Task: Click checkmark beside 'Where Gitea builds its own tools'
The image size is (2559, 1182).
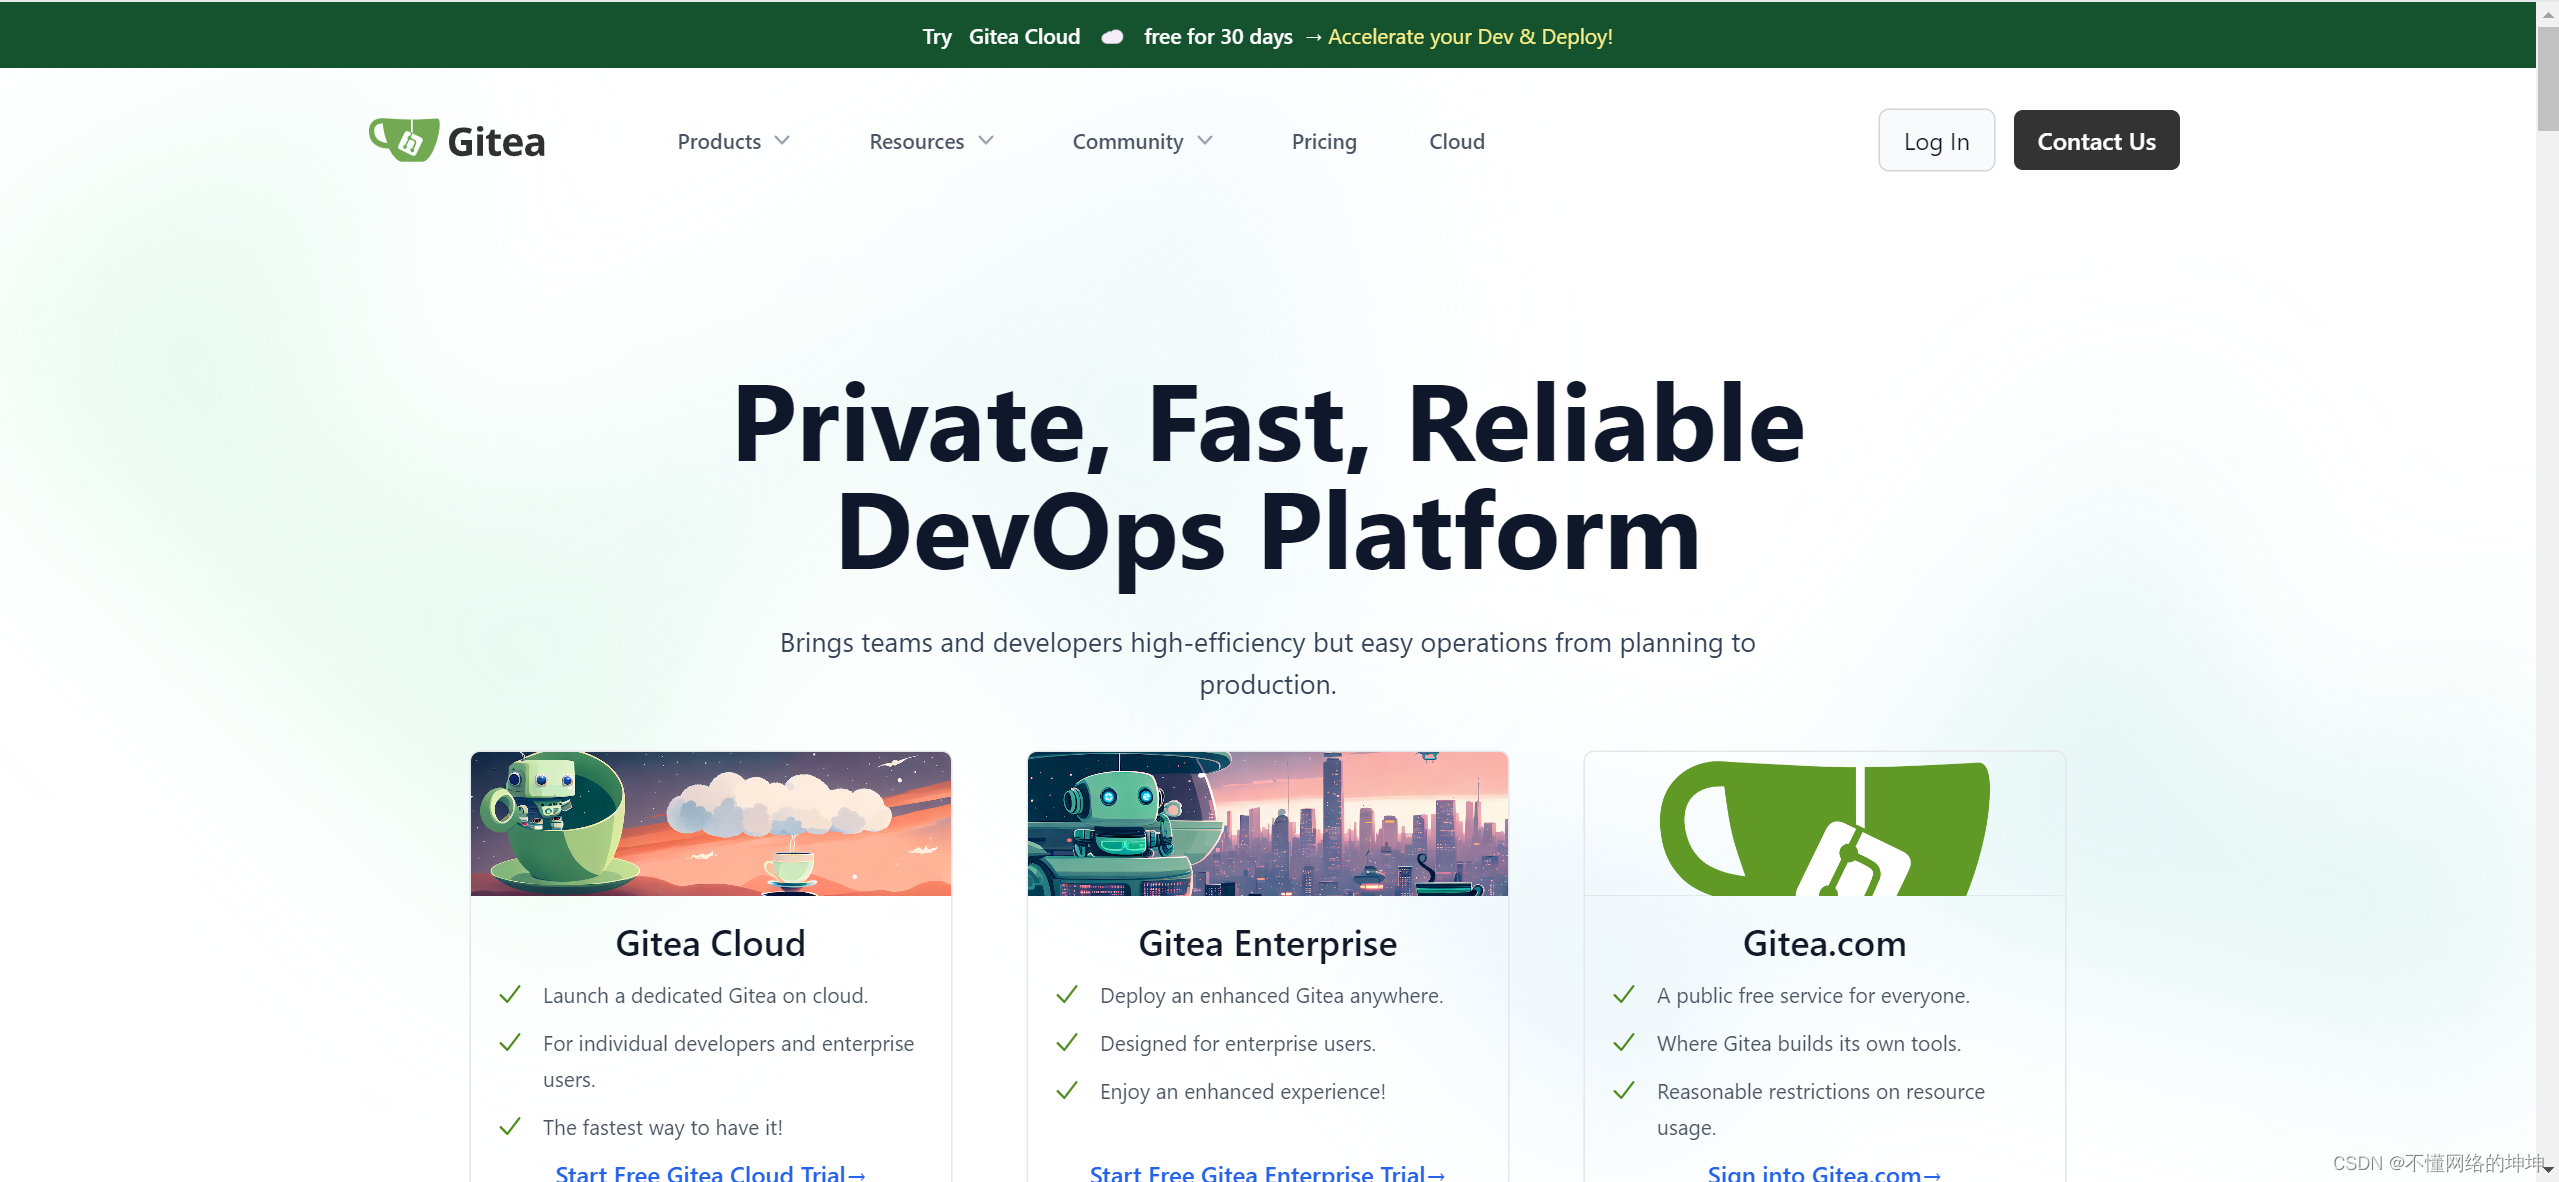Action: point(1624,1043)
